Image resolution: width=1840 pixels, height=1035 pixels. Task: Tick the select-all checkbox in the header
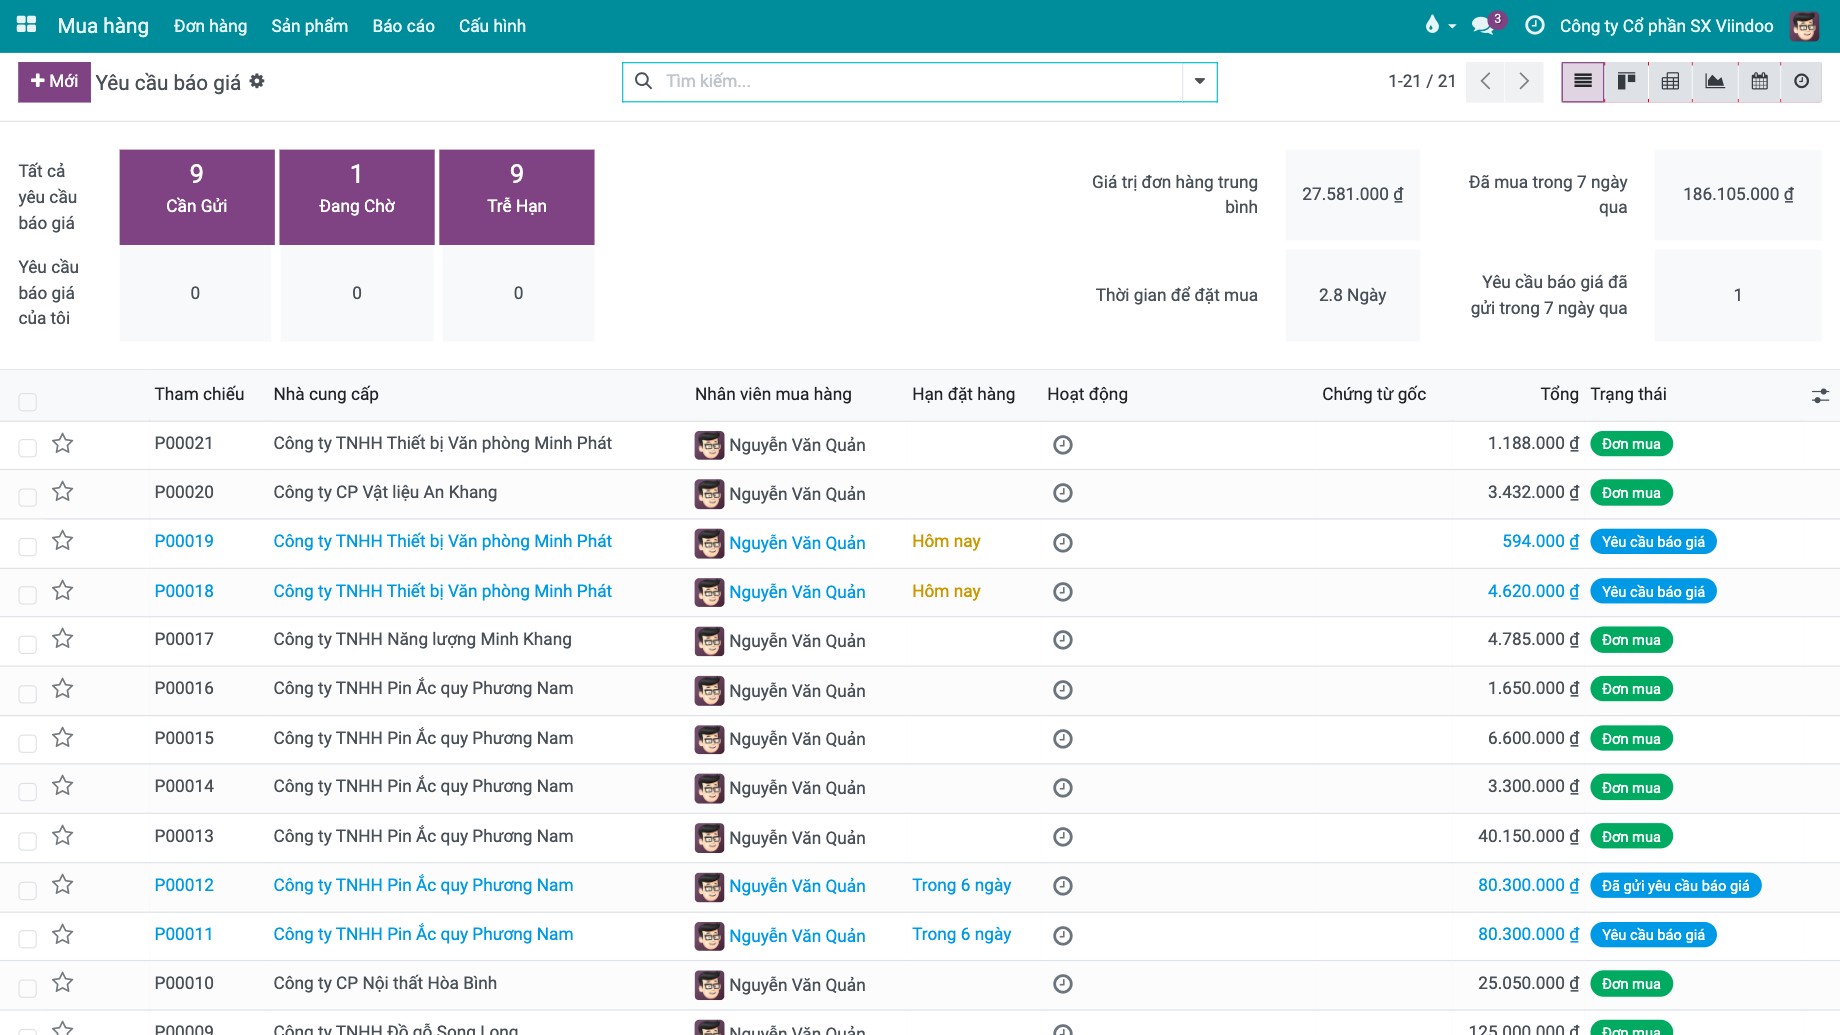click(x=28, y=402)
